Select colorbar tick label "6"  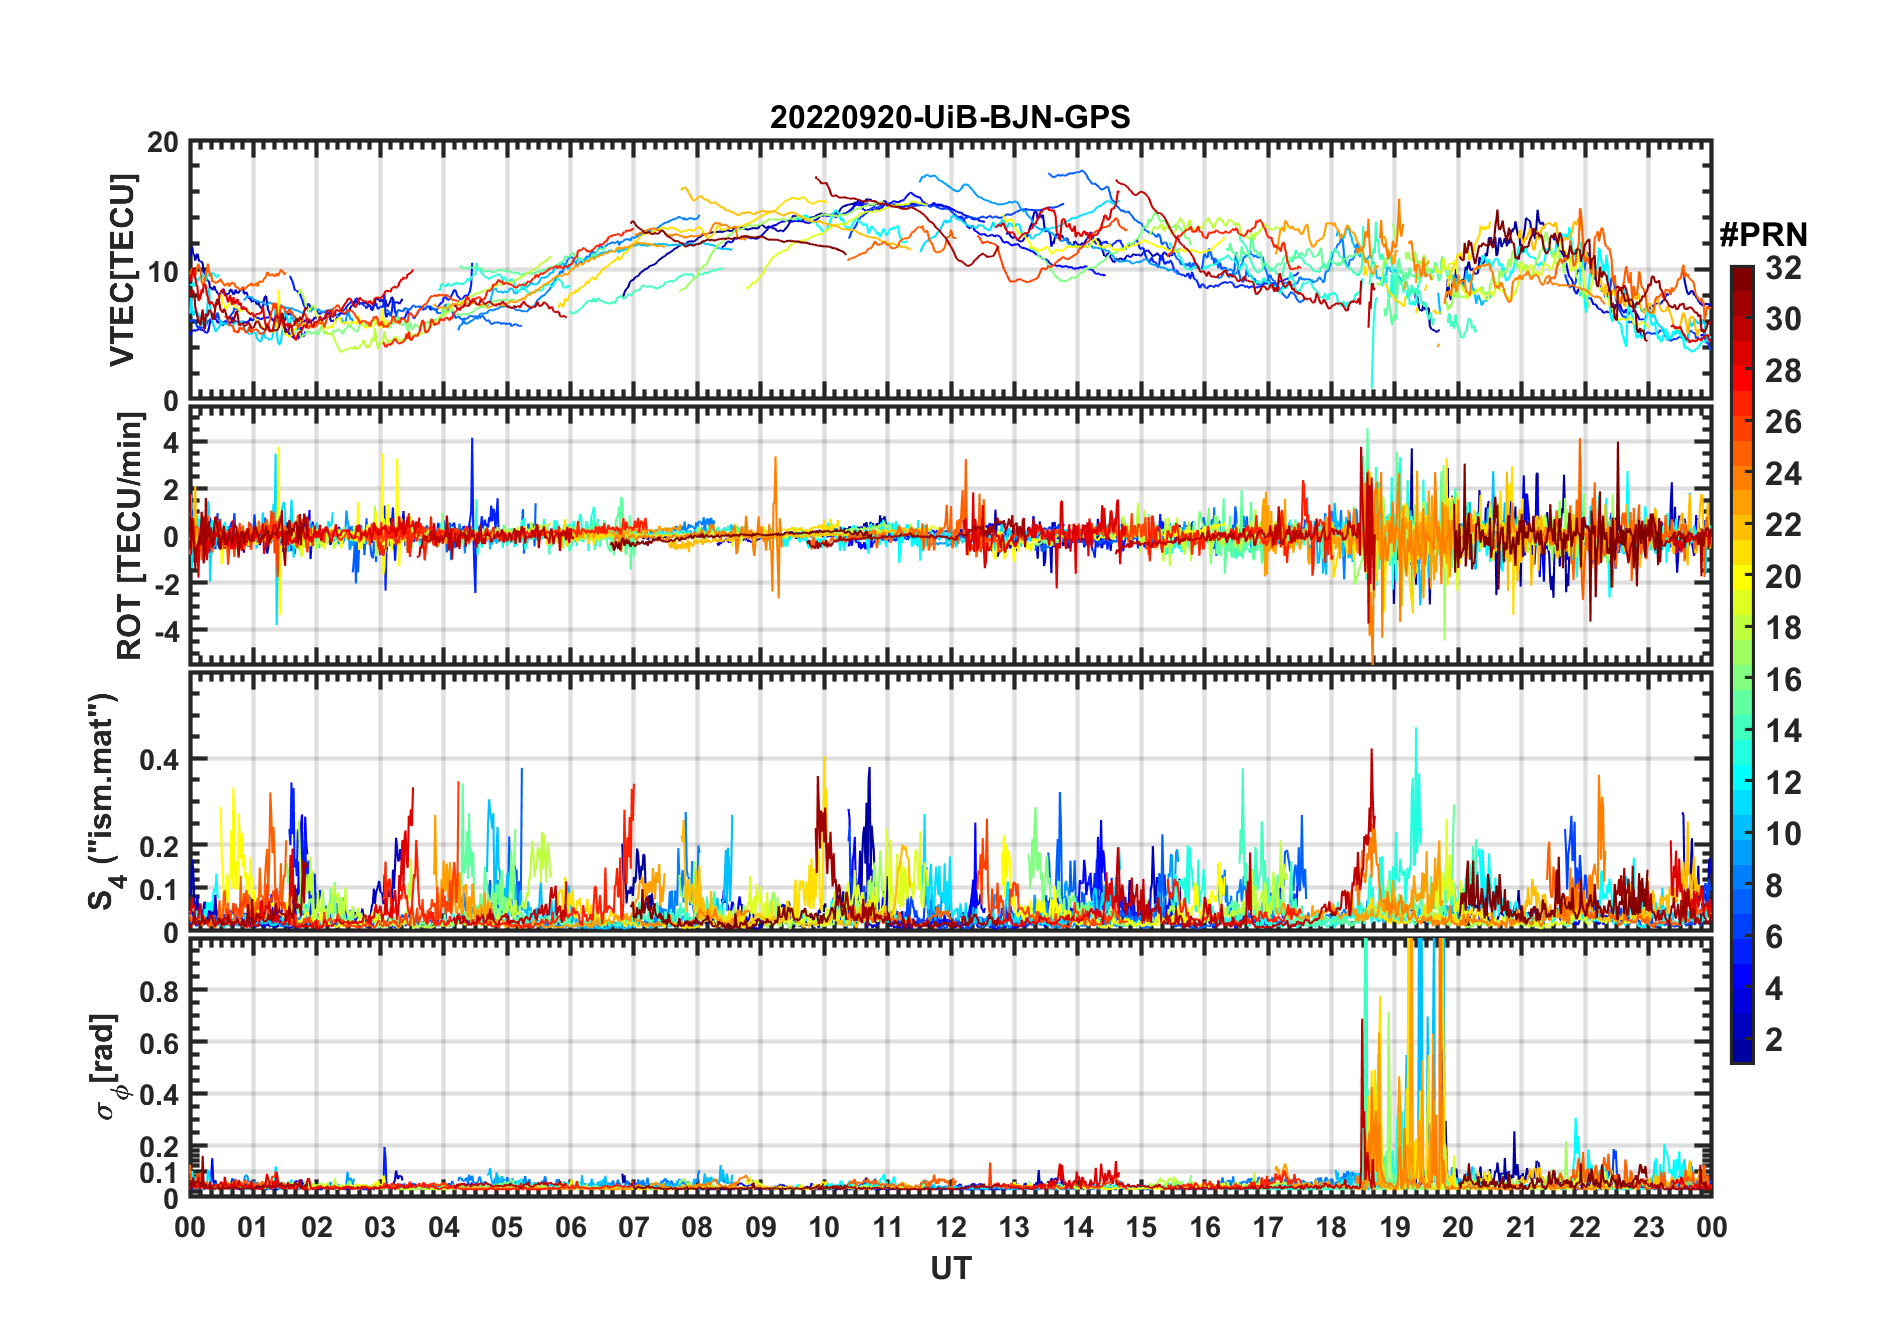pos(1774,937)
